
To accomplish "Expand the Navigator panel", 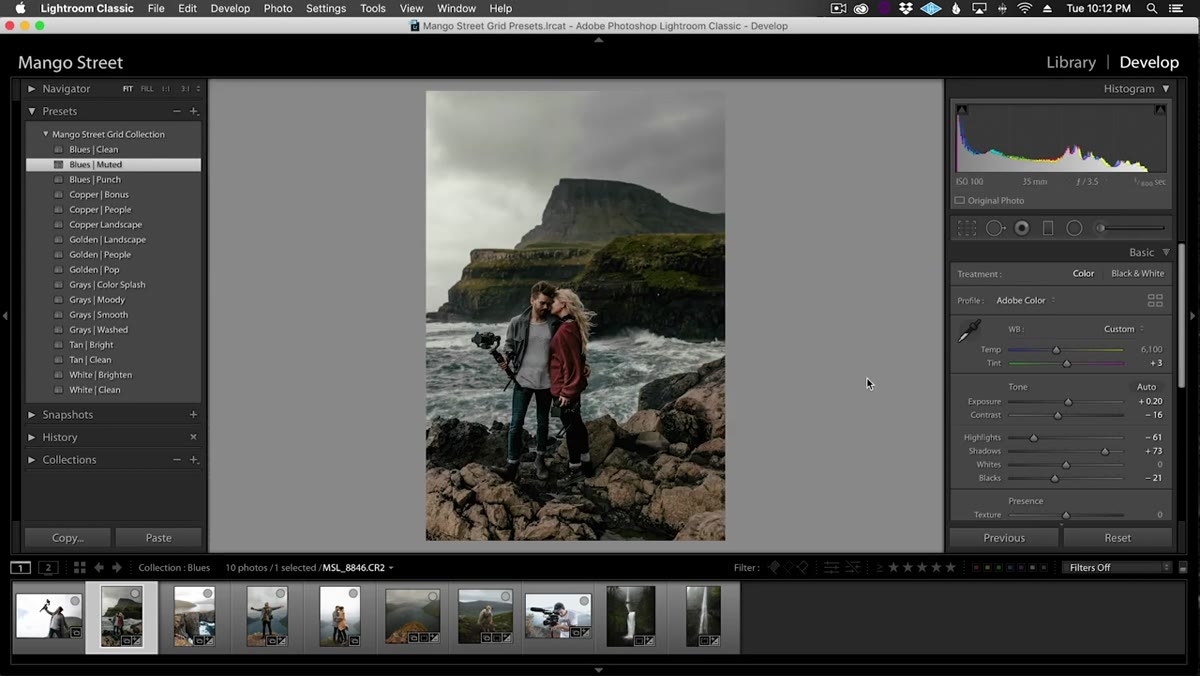I will click(x=32, y=89).
